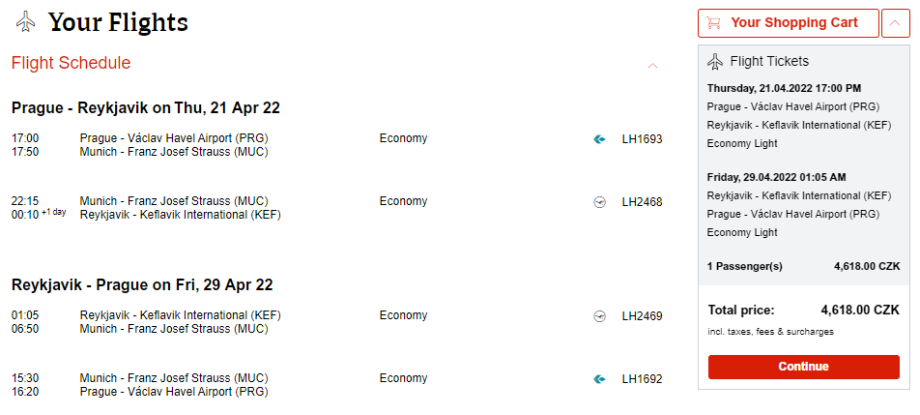The width and height of the screenshot is (920, 415).
Task: Click the airline logo next to LH1693
Action: [x=599, y=139]
